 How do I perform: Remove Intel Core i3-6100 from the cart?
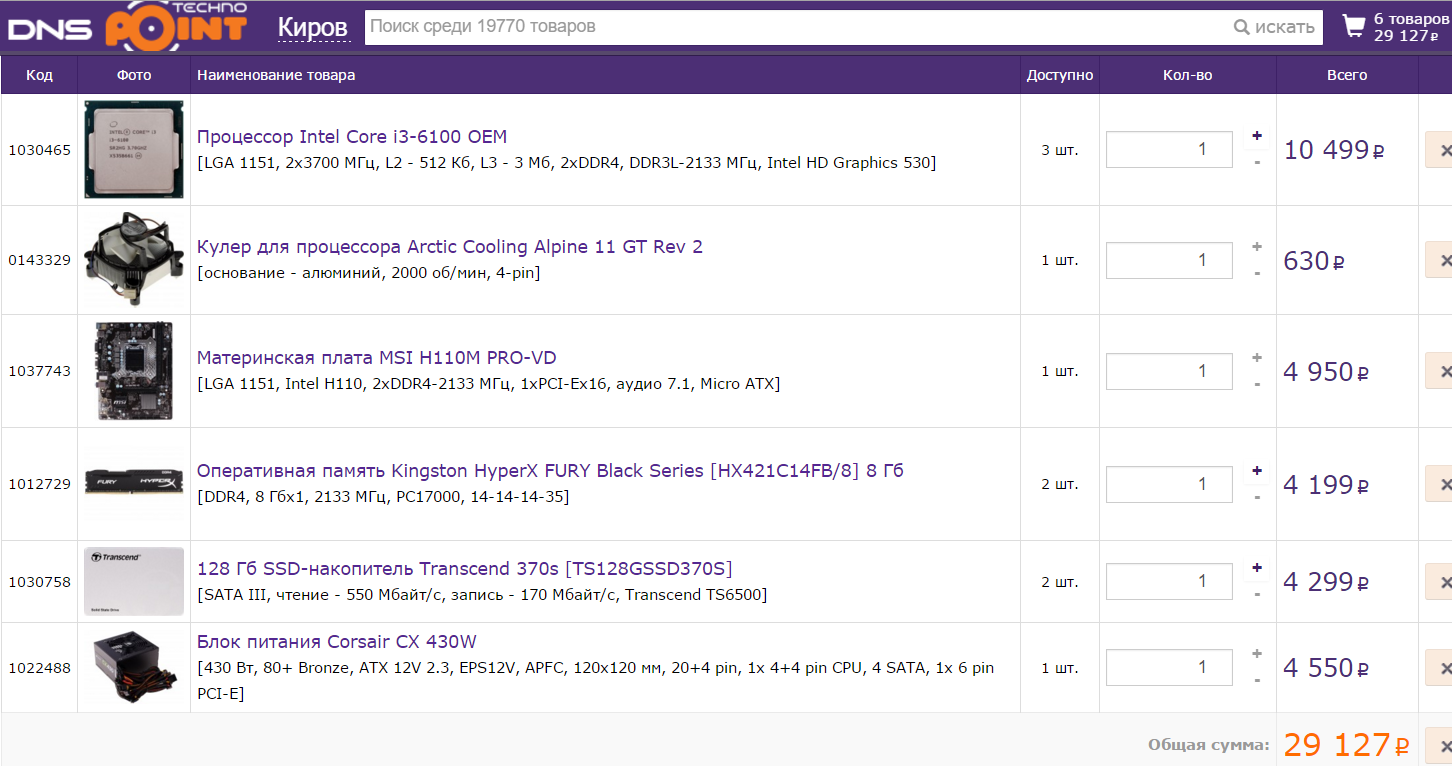click(1440, 150)
